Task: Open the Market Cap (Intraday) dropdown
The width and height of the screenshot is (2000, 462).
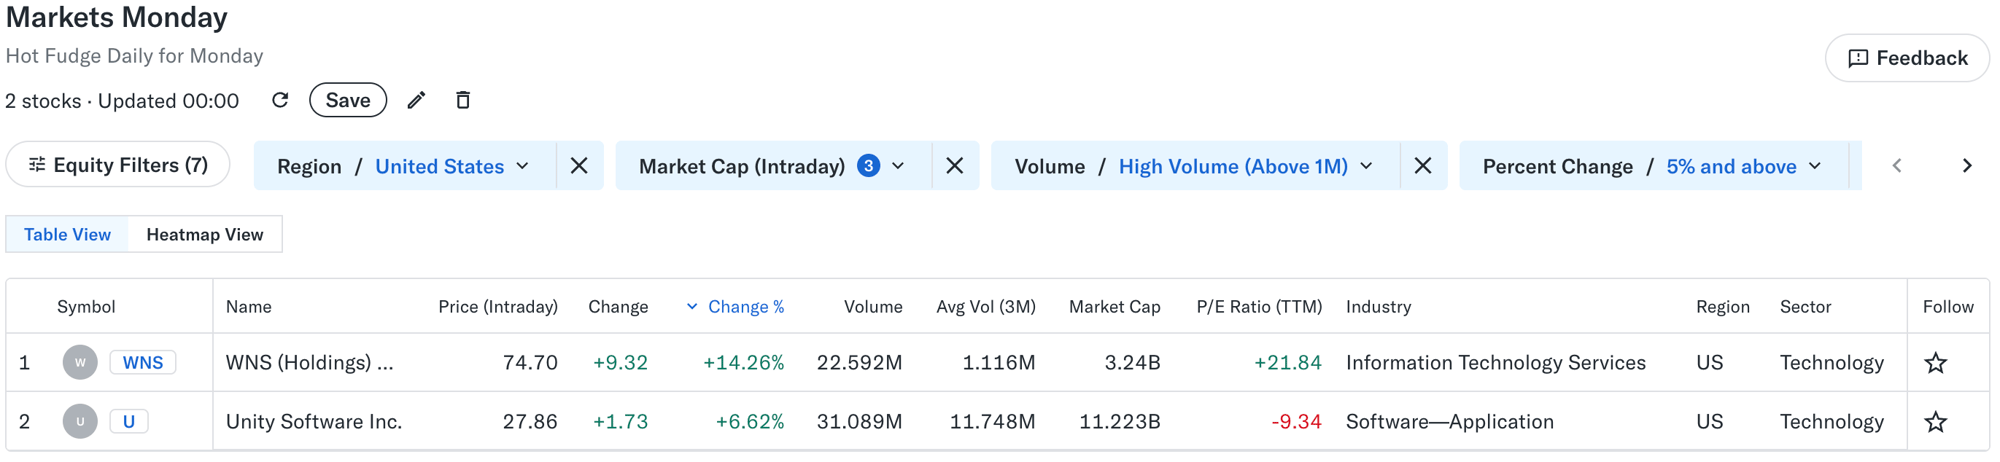Action: tap(773, 166)
